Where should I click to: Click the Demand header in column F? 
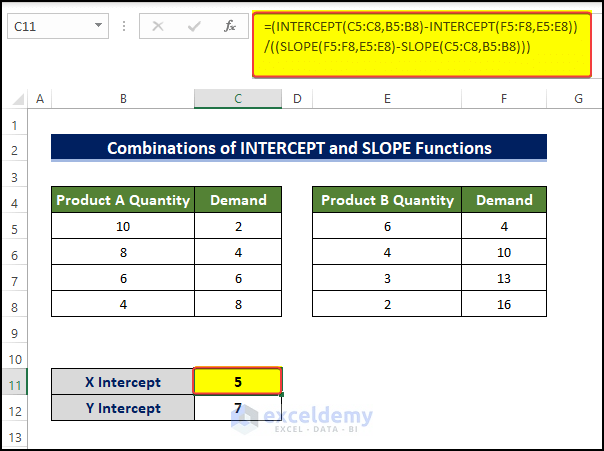(504, 200)
